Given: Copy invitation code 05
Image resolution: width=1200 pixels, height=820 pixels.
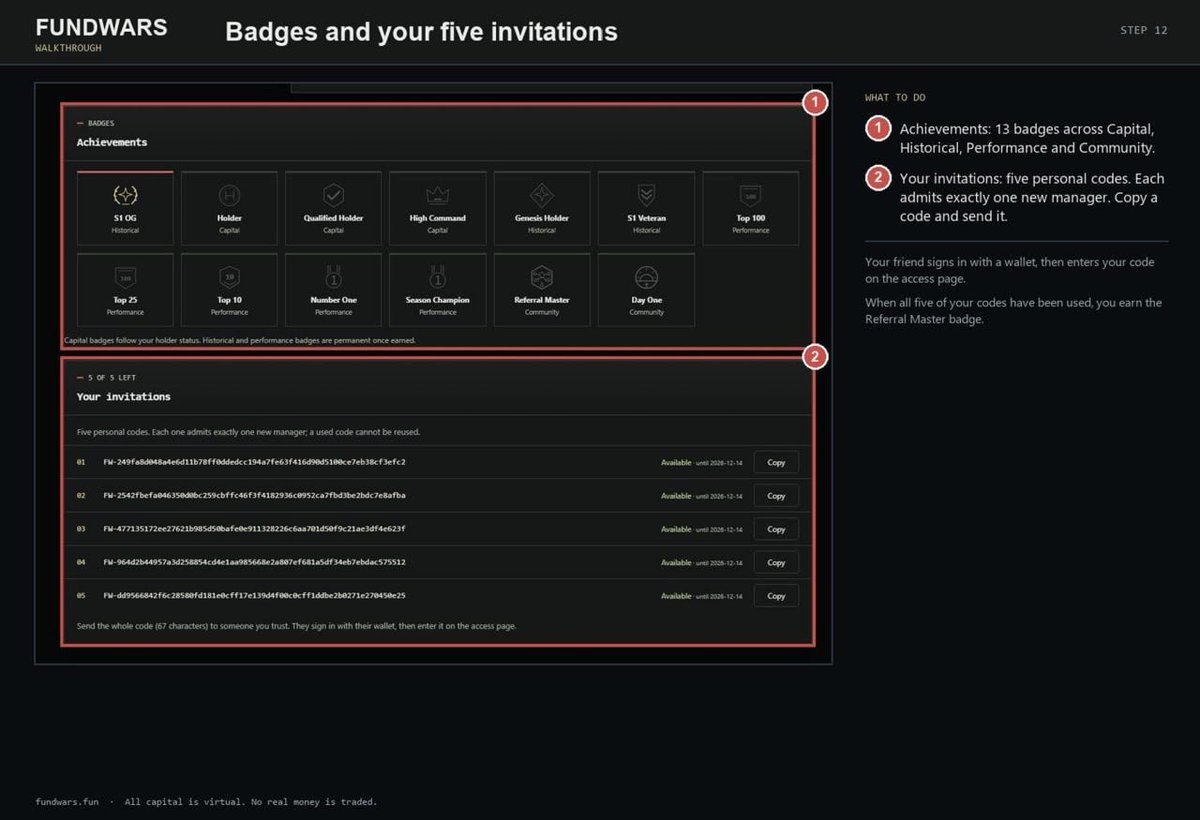Looking at the screenshot, I should pos(776,595).
